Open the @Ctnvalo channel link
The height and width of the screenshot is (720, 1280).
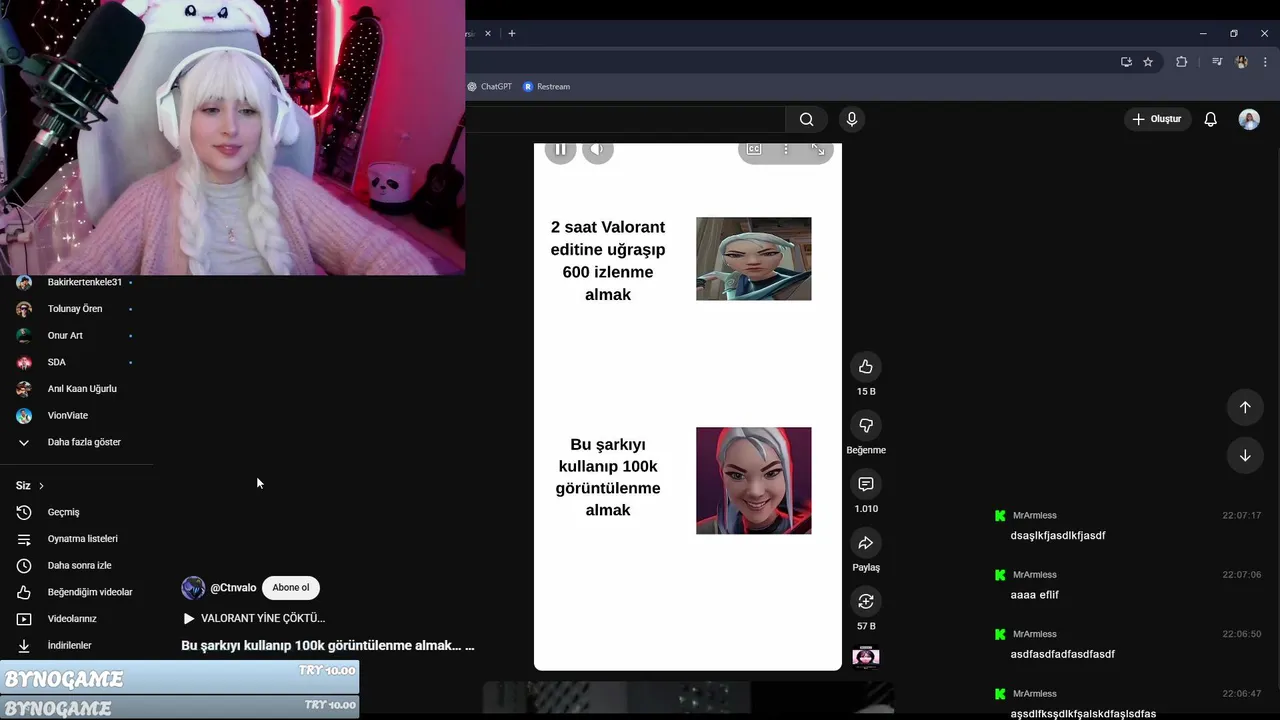point(233,588)
